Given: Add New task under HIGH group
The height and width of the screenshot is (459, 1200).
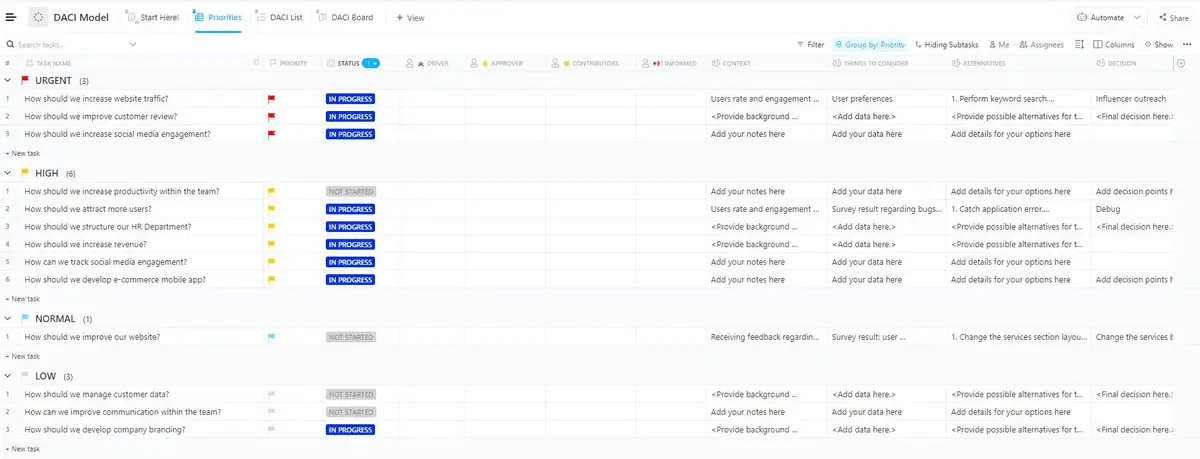Looking at the screenshot, I should [22, 299].
